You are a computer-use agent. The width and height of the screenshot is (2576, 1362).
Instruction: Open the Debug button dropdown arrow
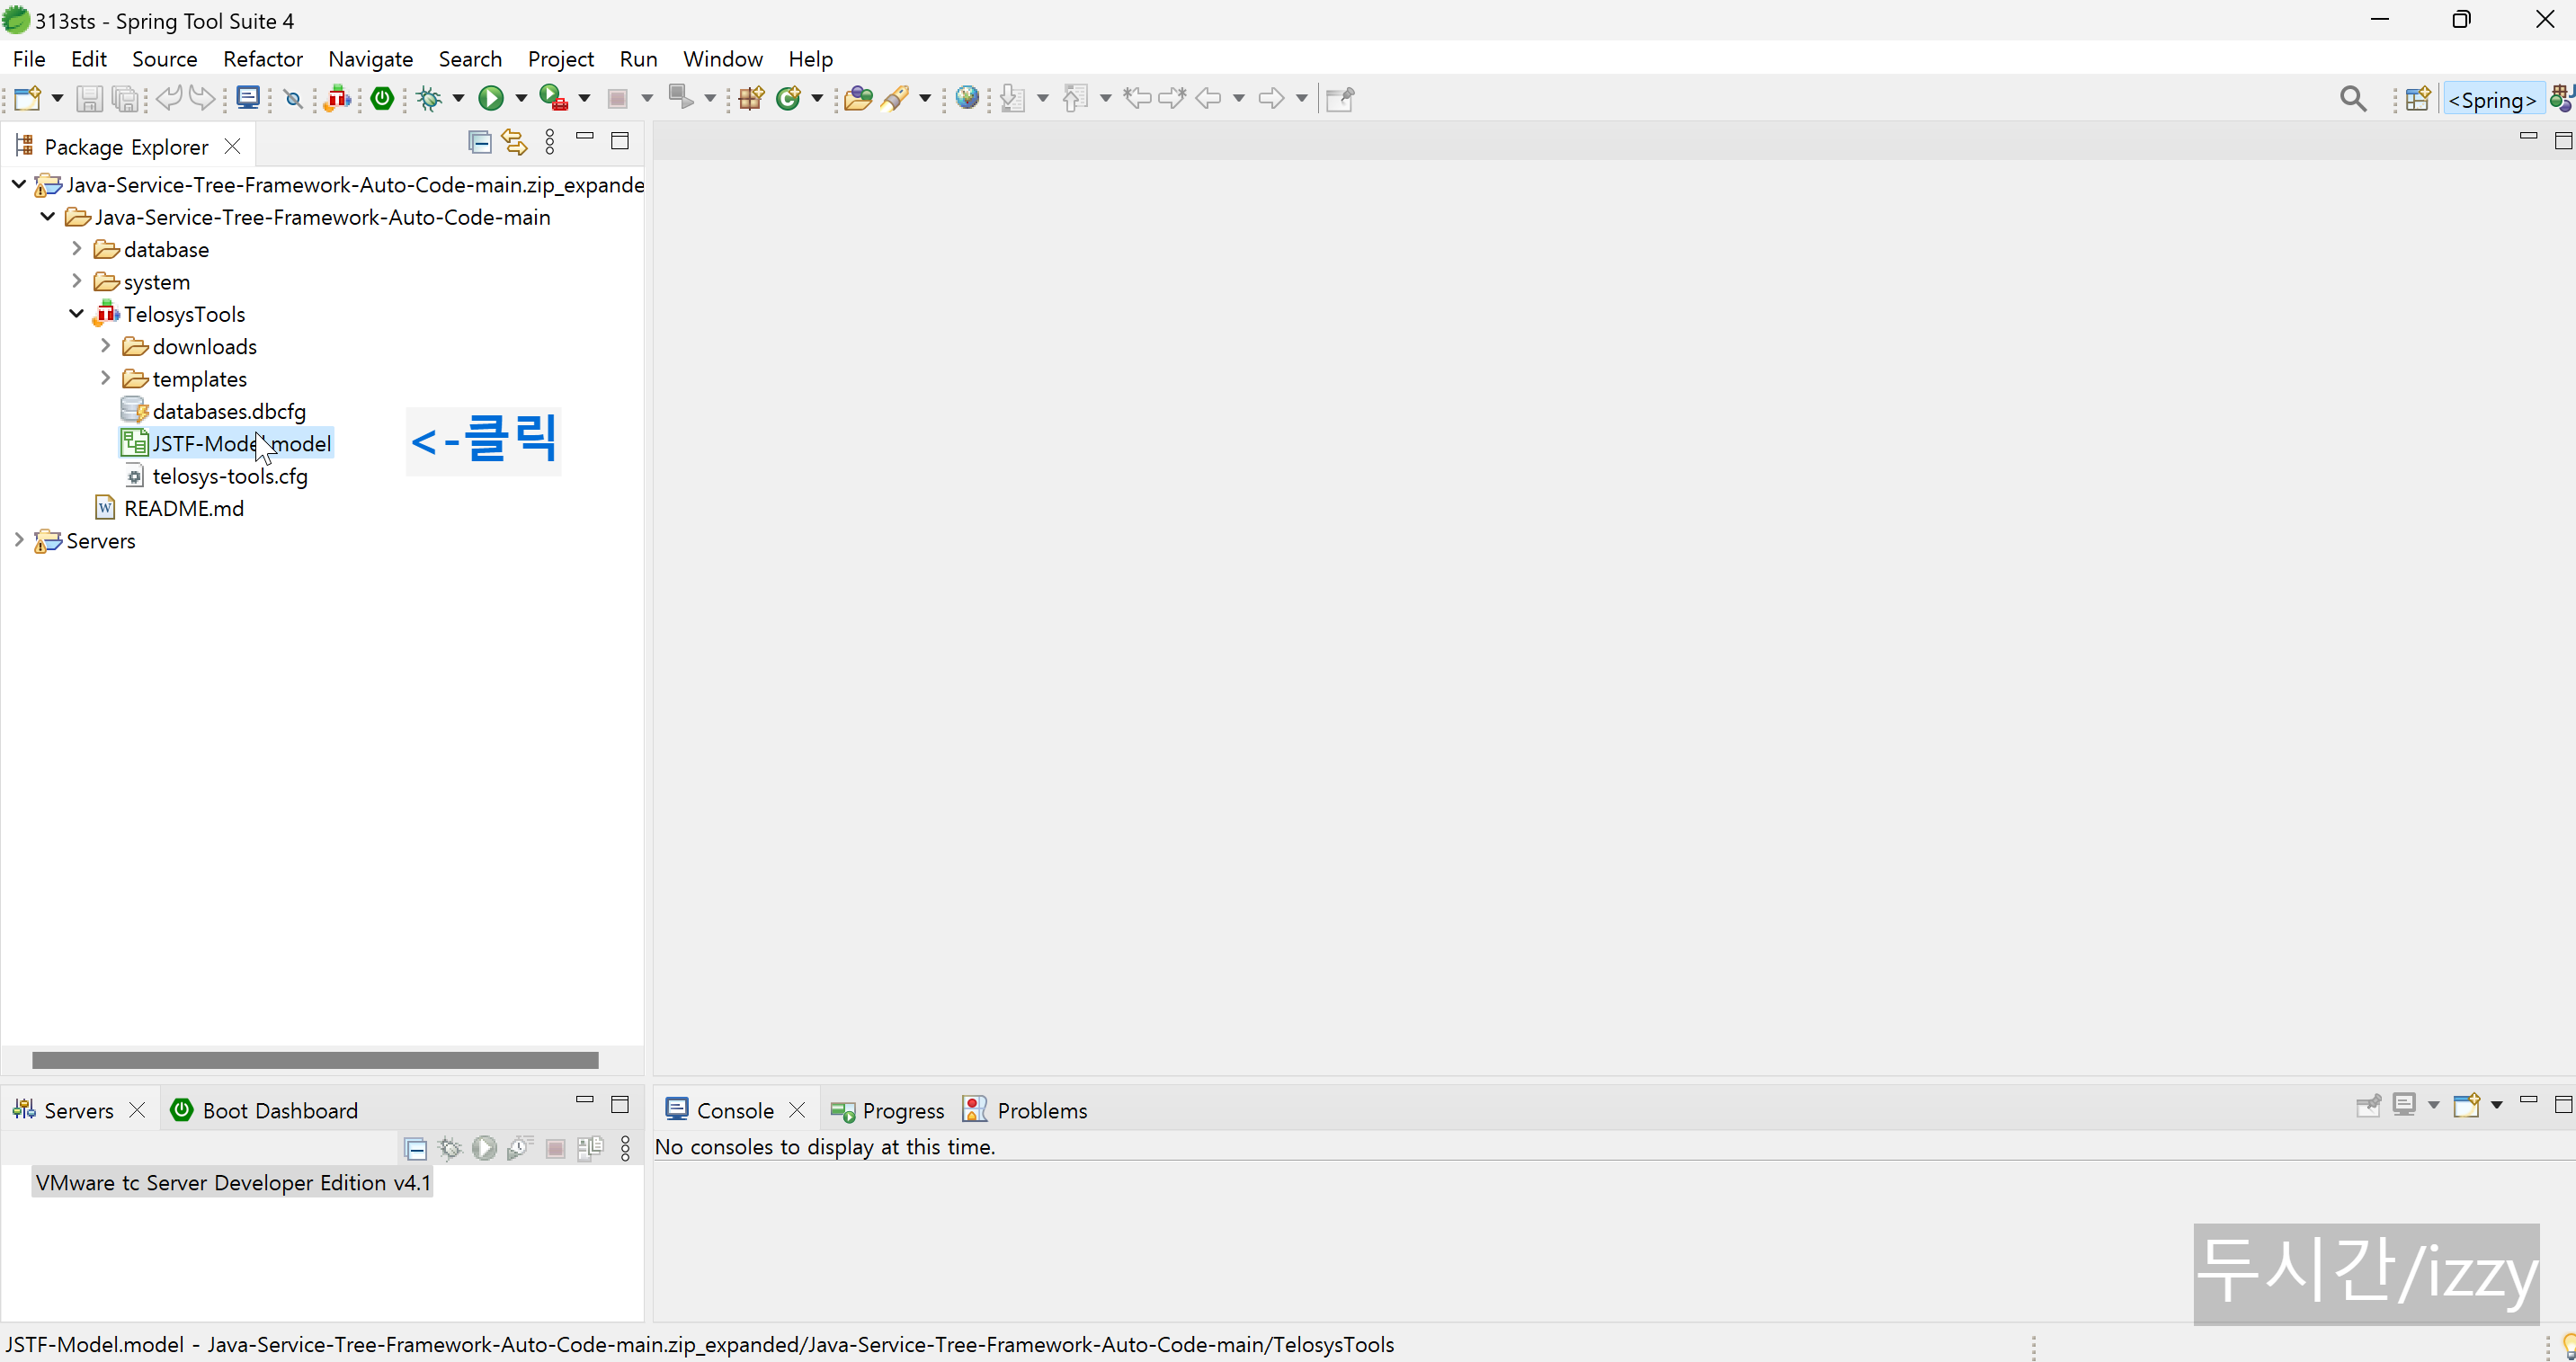[x=459, y=98]
